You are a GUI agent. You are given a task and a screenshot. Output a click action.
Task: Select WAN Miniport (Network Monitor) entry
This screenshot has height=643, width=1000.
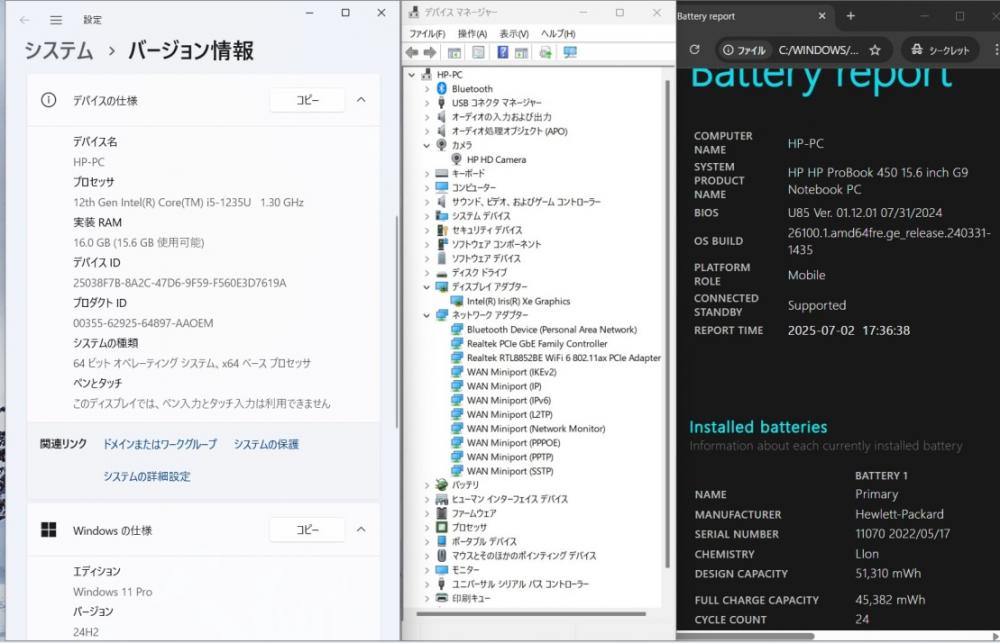[536, 429]
